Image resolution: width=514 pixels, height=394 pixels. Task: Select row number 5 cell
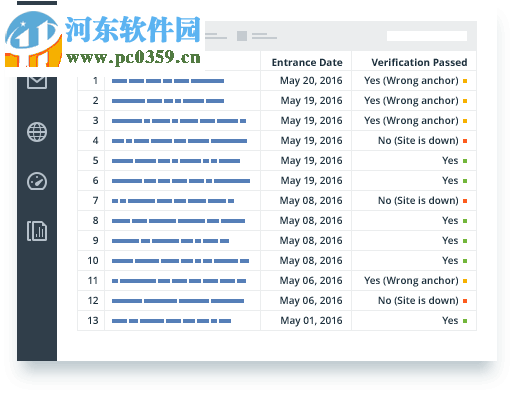tap(91, 161)
